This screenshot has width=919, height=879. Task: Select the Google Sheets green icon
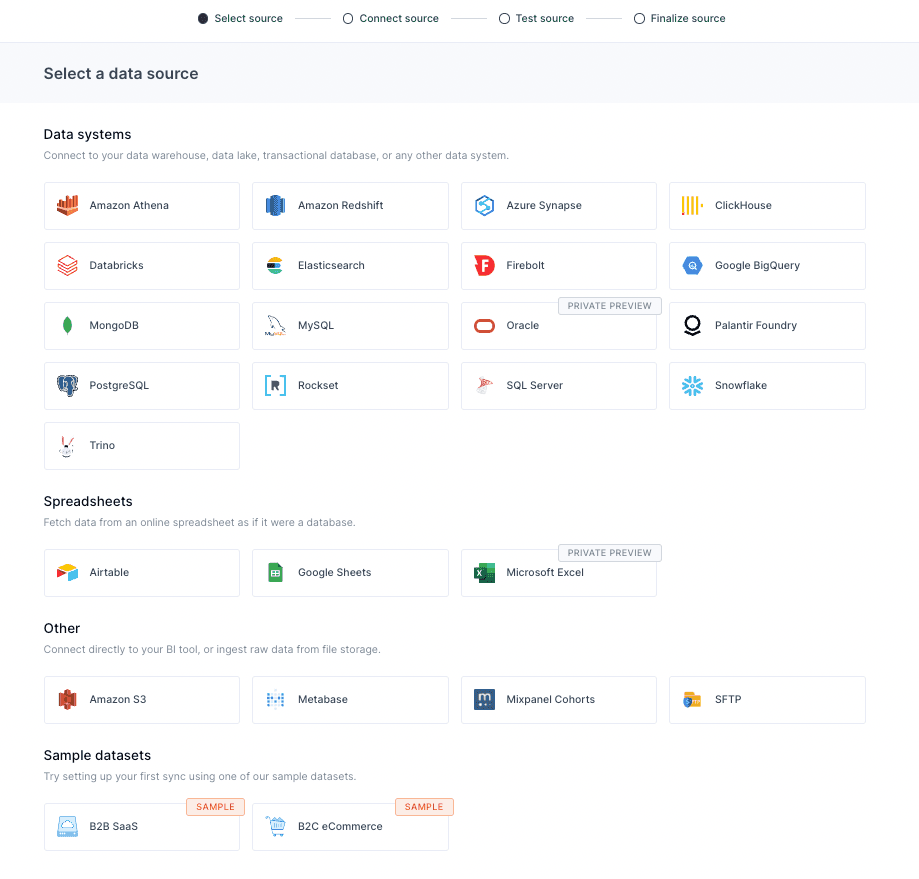point(275,573)
